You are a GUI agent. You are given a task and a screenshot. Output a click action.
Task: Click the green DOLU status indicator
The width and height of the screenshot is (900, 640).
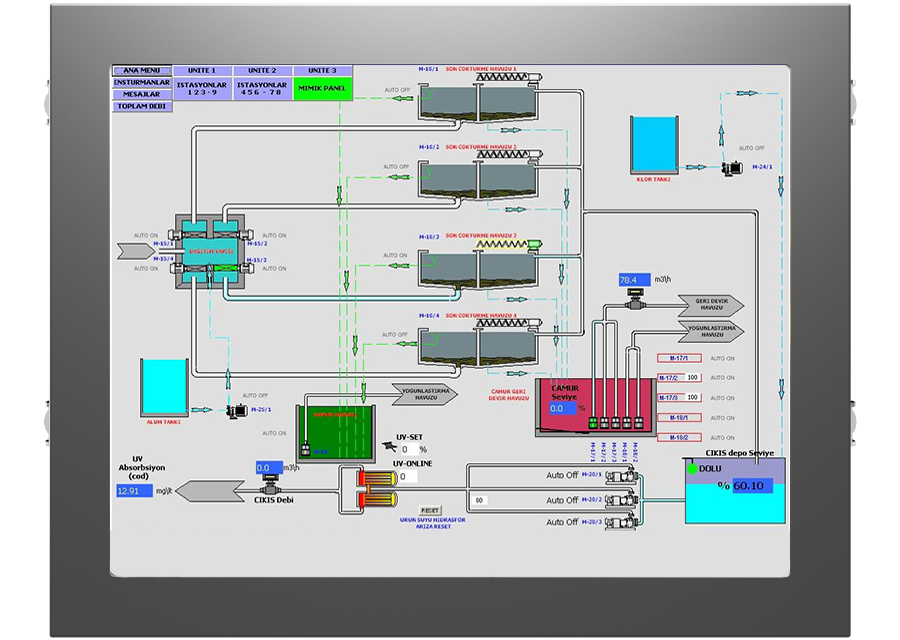click(693, 469)
